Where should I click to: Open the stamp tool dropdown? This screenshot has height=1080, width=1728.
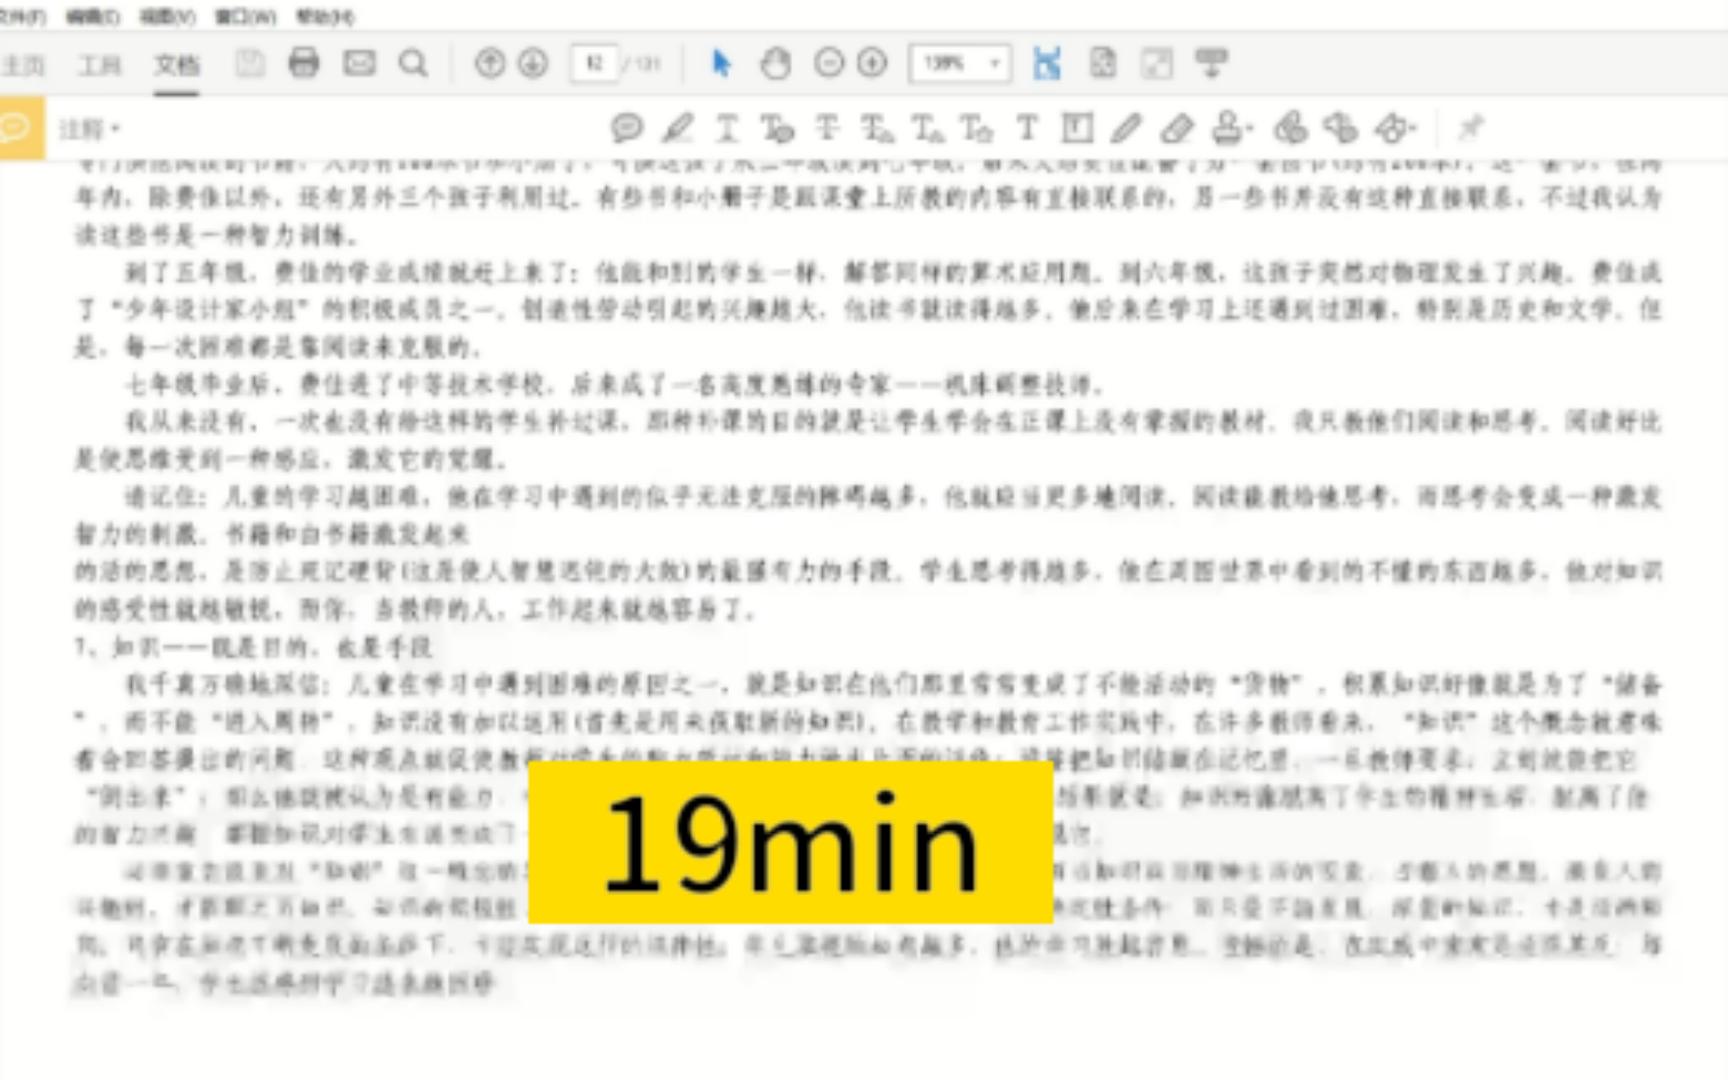click(x=1231, y=128)
